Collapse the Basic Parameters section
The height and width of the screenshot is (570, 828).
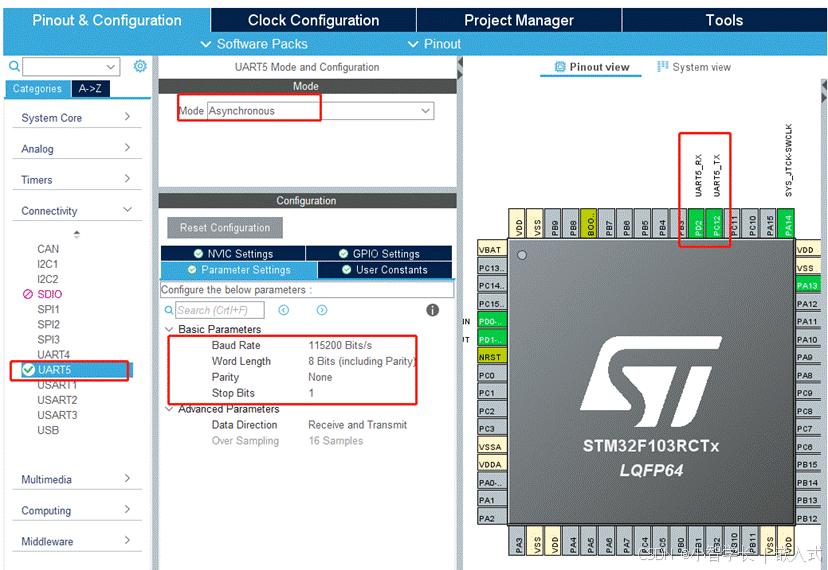[169, 329]
